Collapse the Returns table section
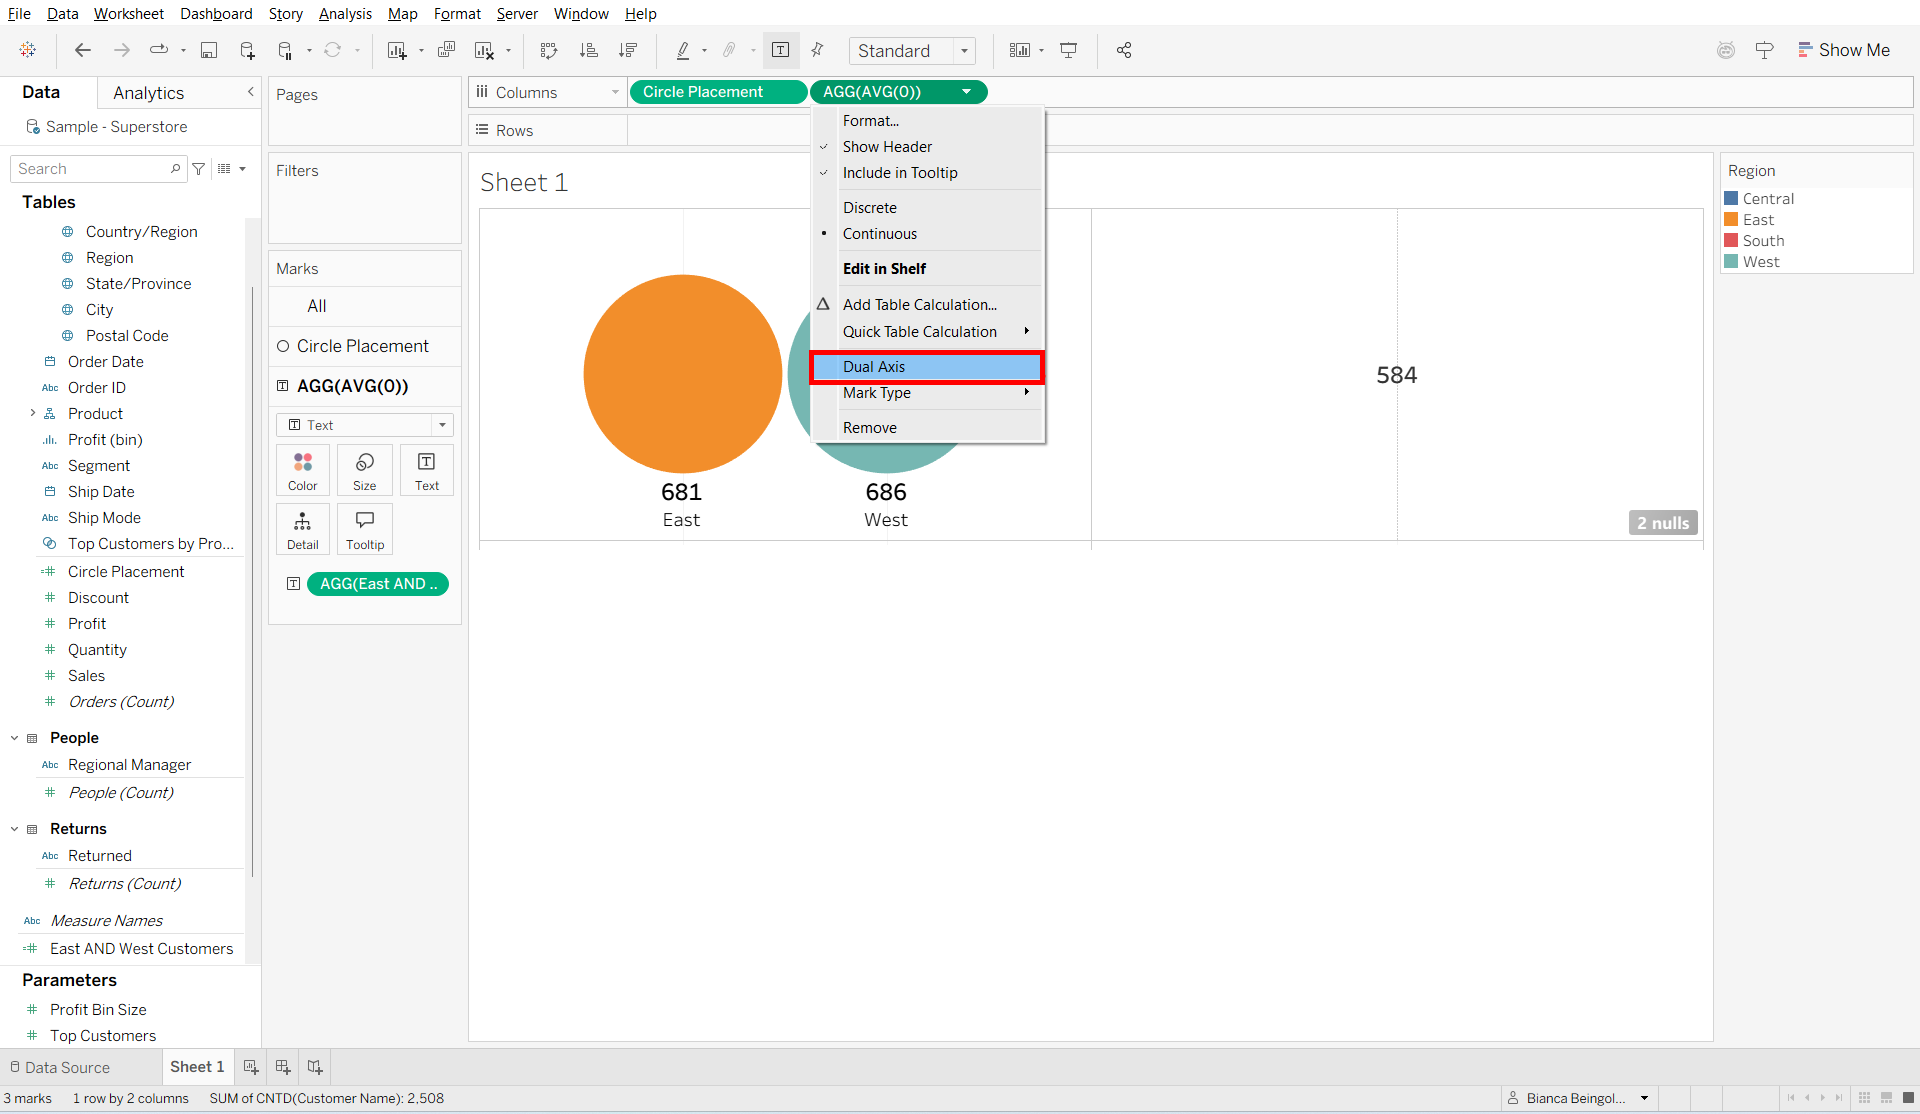The width and height of the screenshot is (1920, 1114). (x=14, y=829)
